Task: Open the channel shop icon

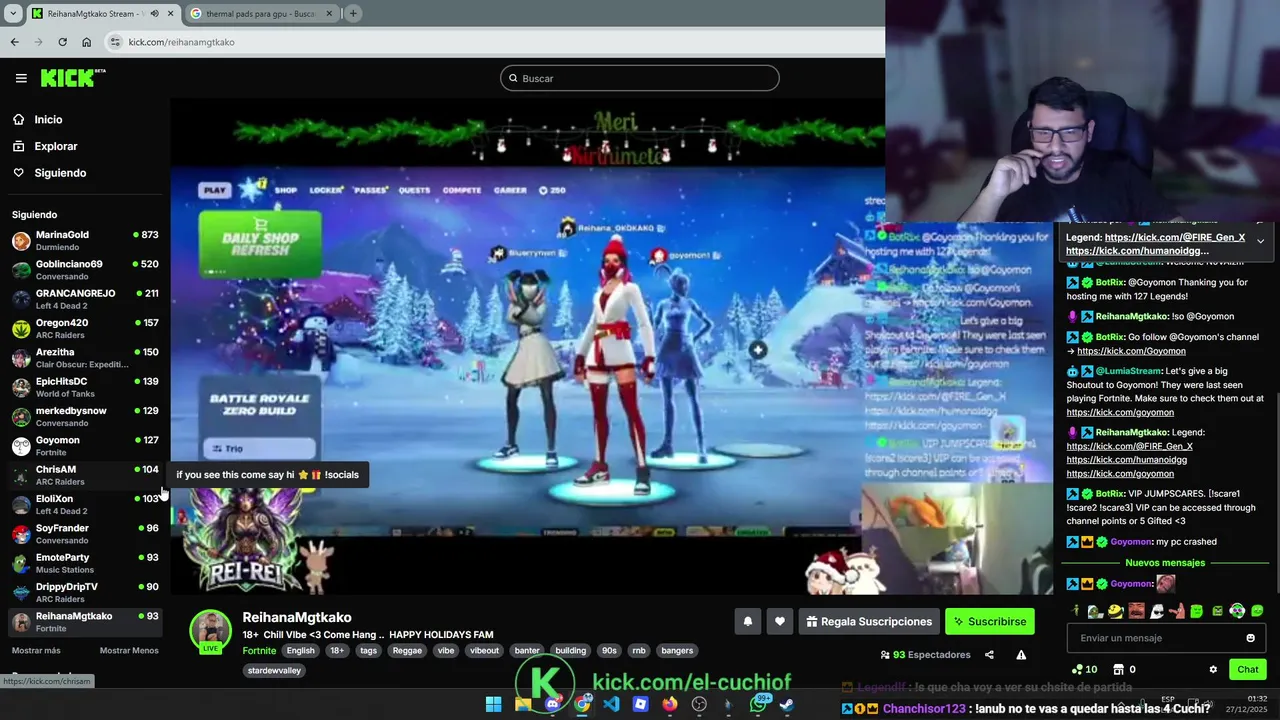Action: click(1119, 669)
